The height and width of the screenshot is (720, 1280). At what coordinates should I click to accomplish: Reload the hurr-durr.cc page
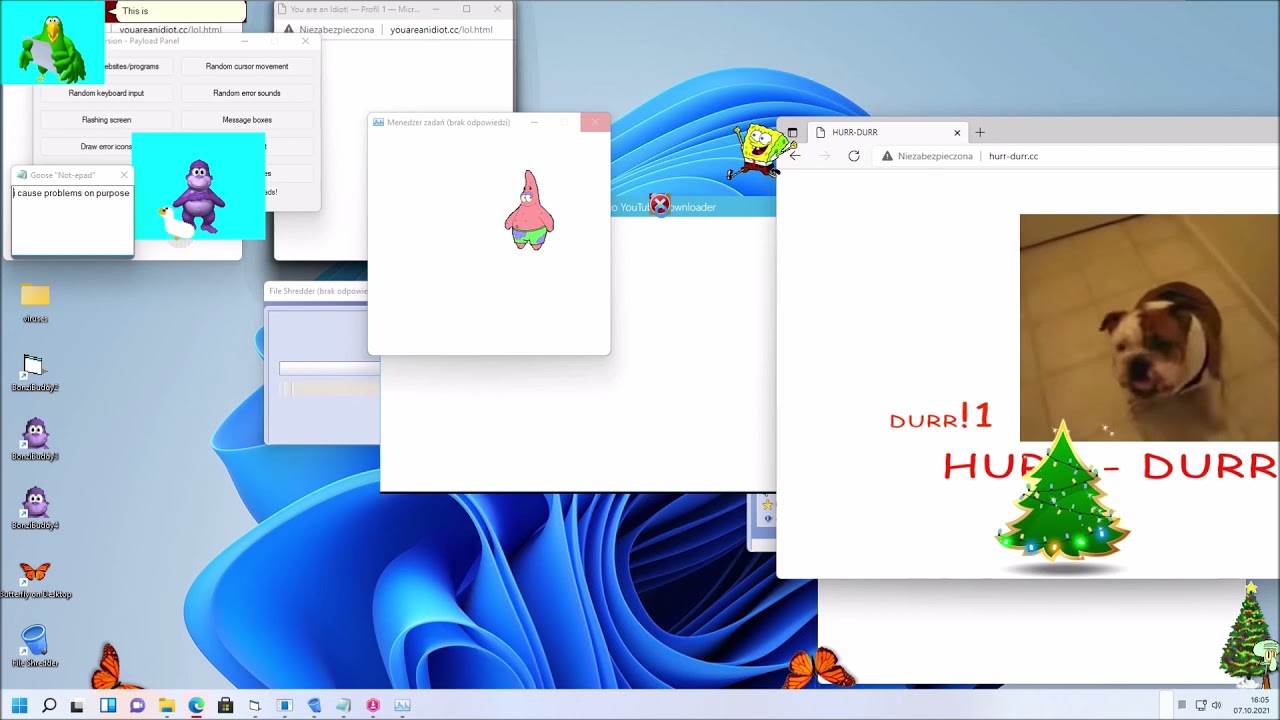tap(854, 156)
